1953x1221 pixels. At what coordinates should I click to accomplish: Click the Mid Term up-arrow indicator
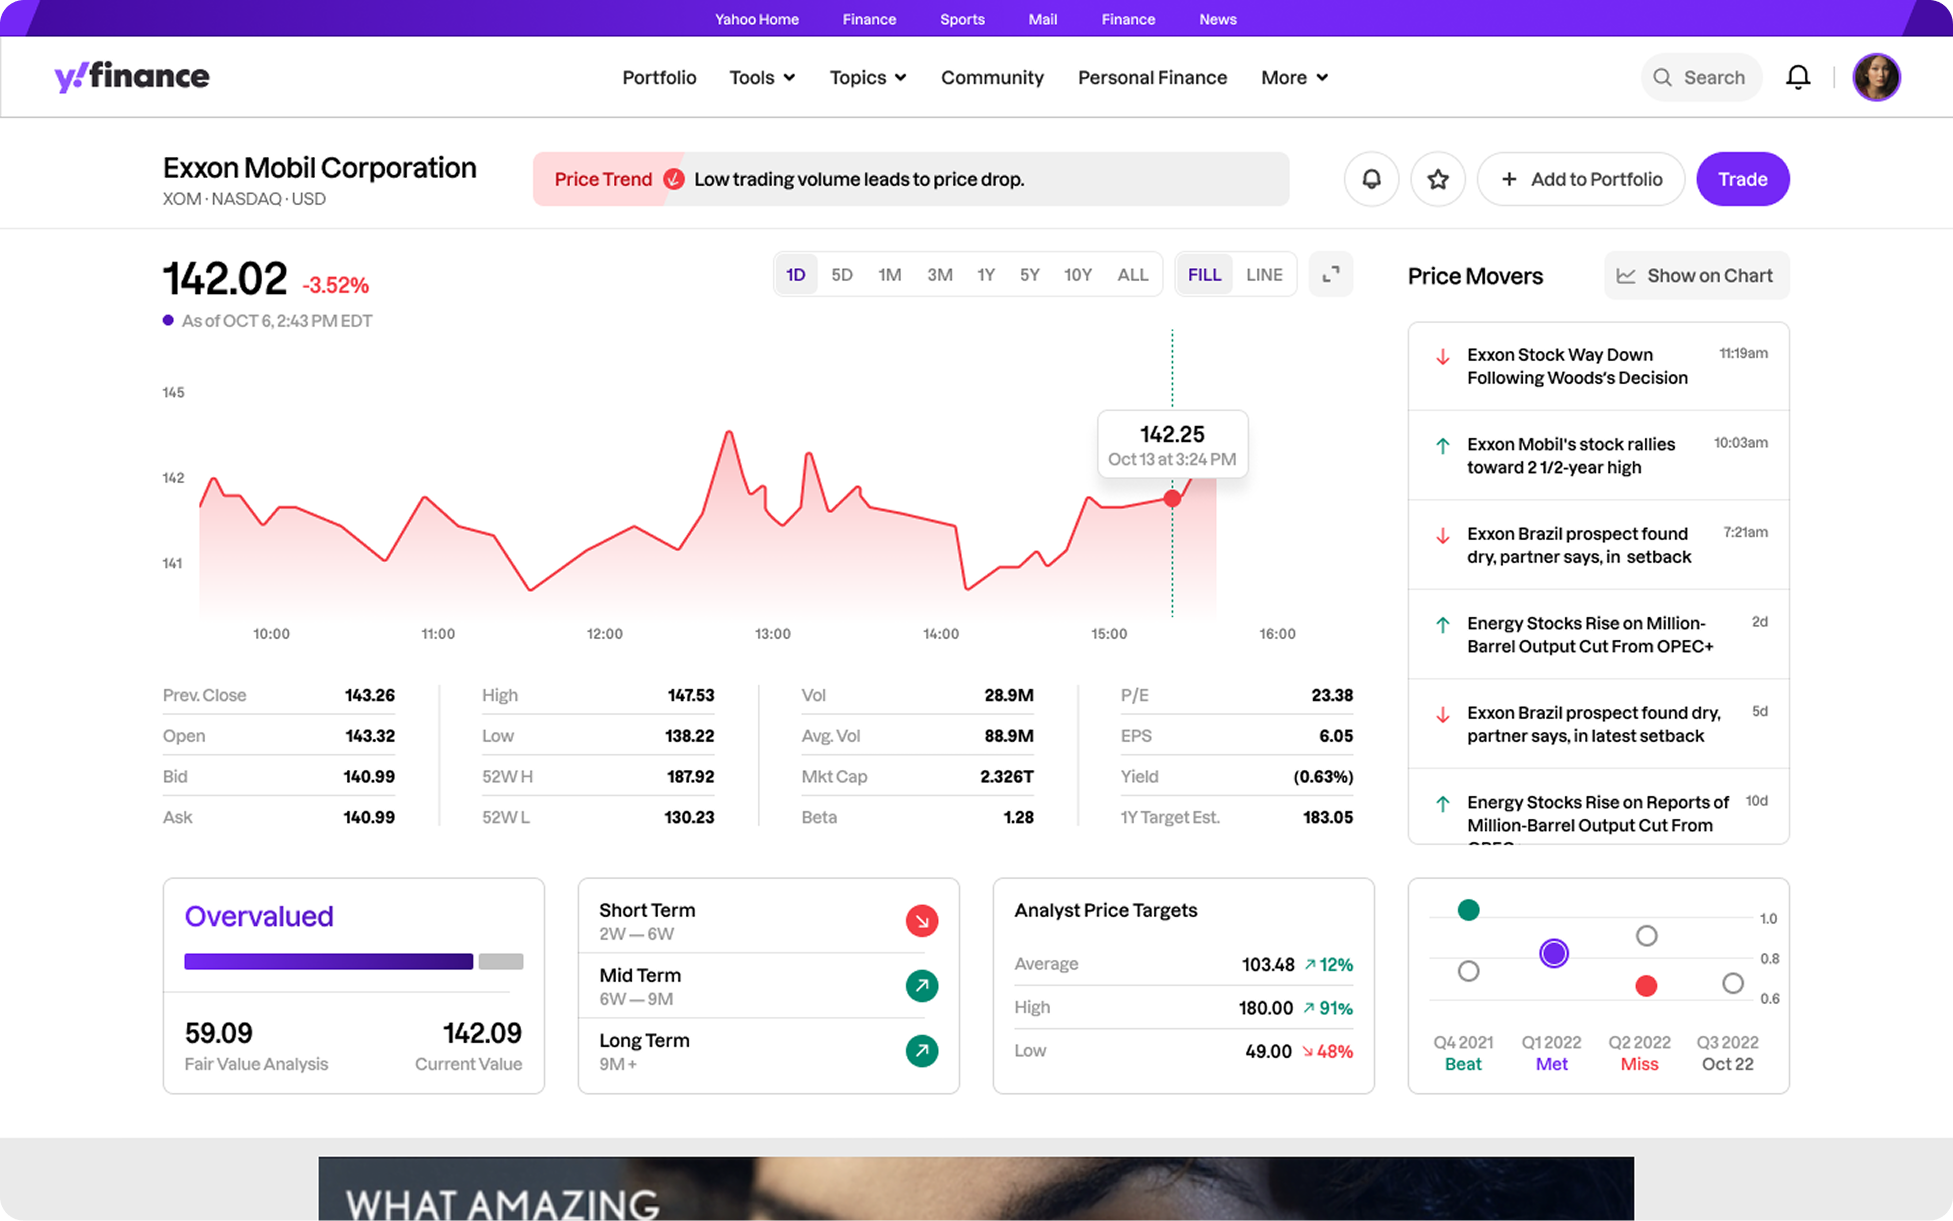922,986
